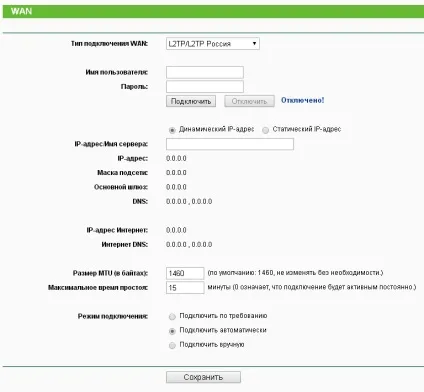Click the server IP-address/name input field
This screenshot has width=424, height=392.
pyautogui.click(x=230, y=144)
